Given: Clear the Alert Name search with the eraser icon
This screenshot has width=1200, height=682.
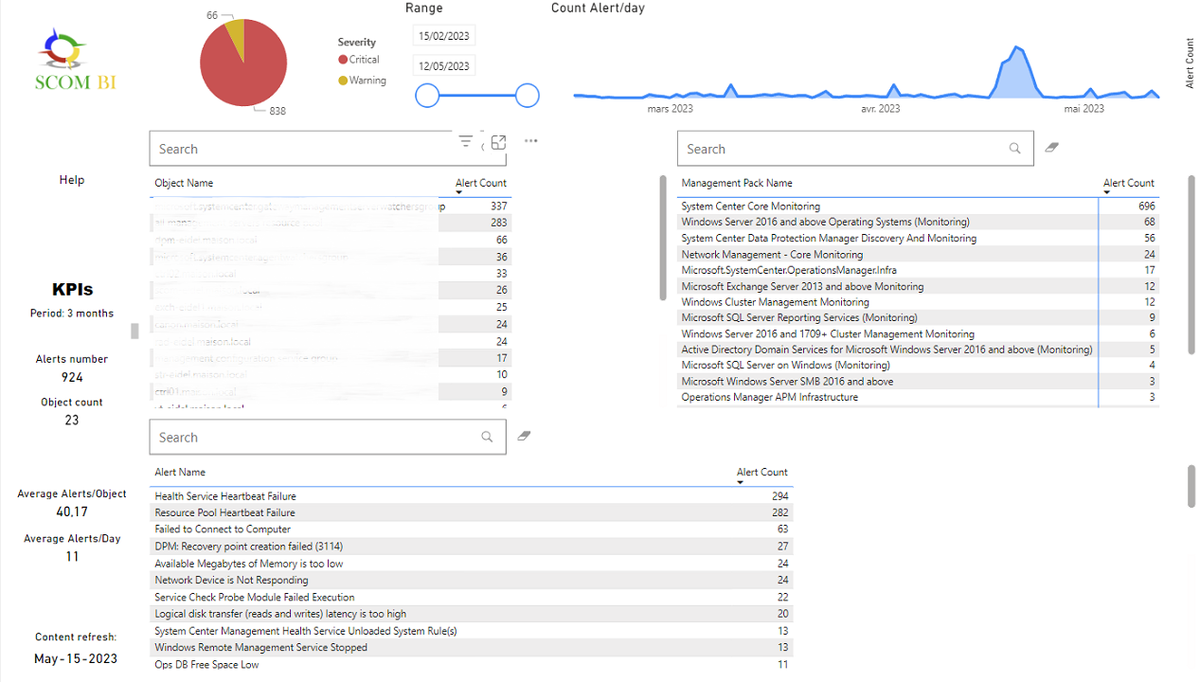Looking at the screenshot, I should pyautogui.click(x=523, y=436).
